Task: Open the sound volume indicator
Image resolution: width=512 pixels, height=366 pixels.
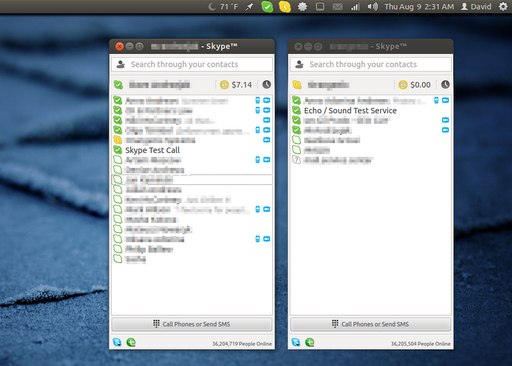Action: (x=373, y=7)
